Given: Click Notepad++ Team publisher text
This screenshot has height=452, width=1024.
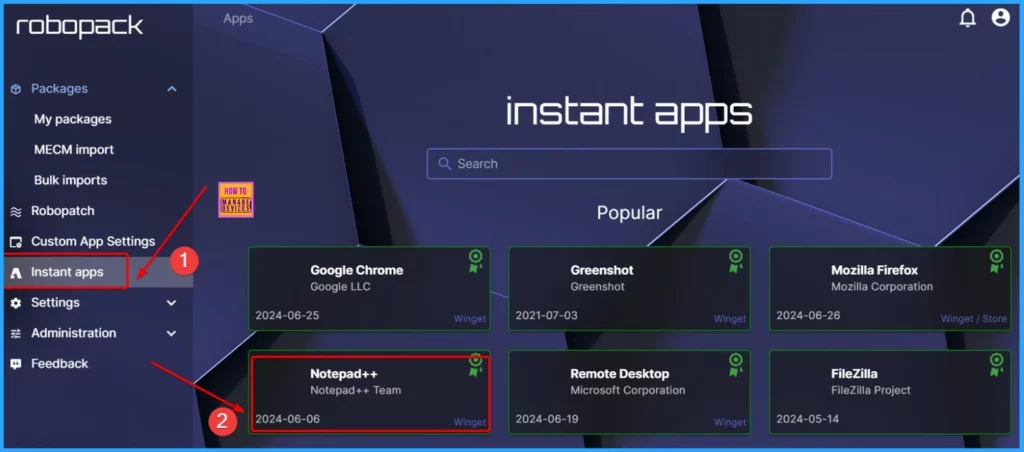Looking at the screenshot, I should click(x=355, y=391).
